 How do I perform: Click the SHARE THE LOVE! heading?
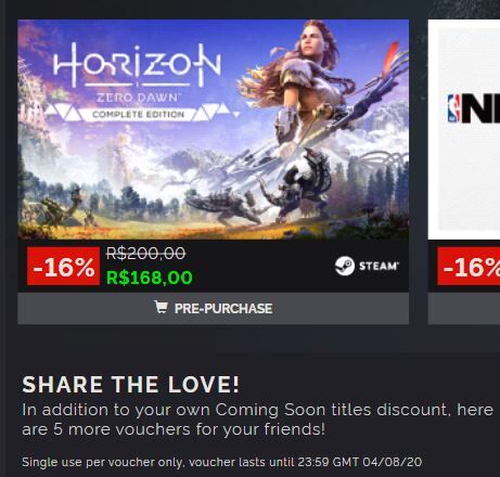click(x=131, y=384)
